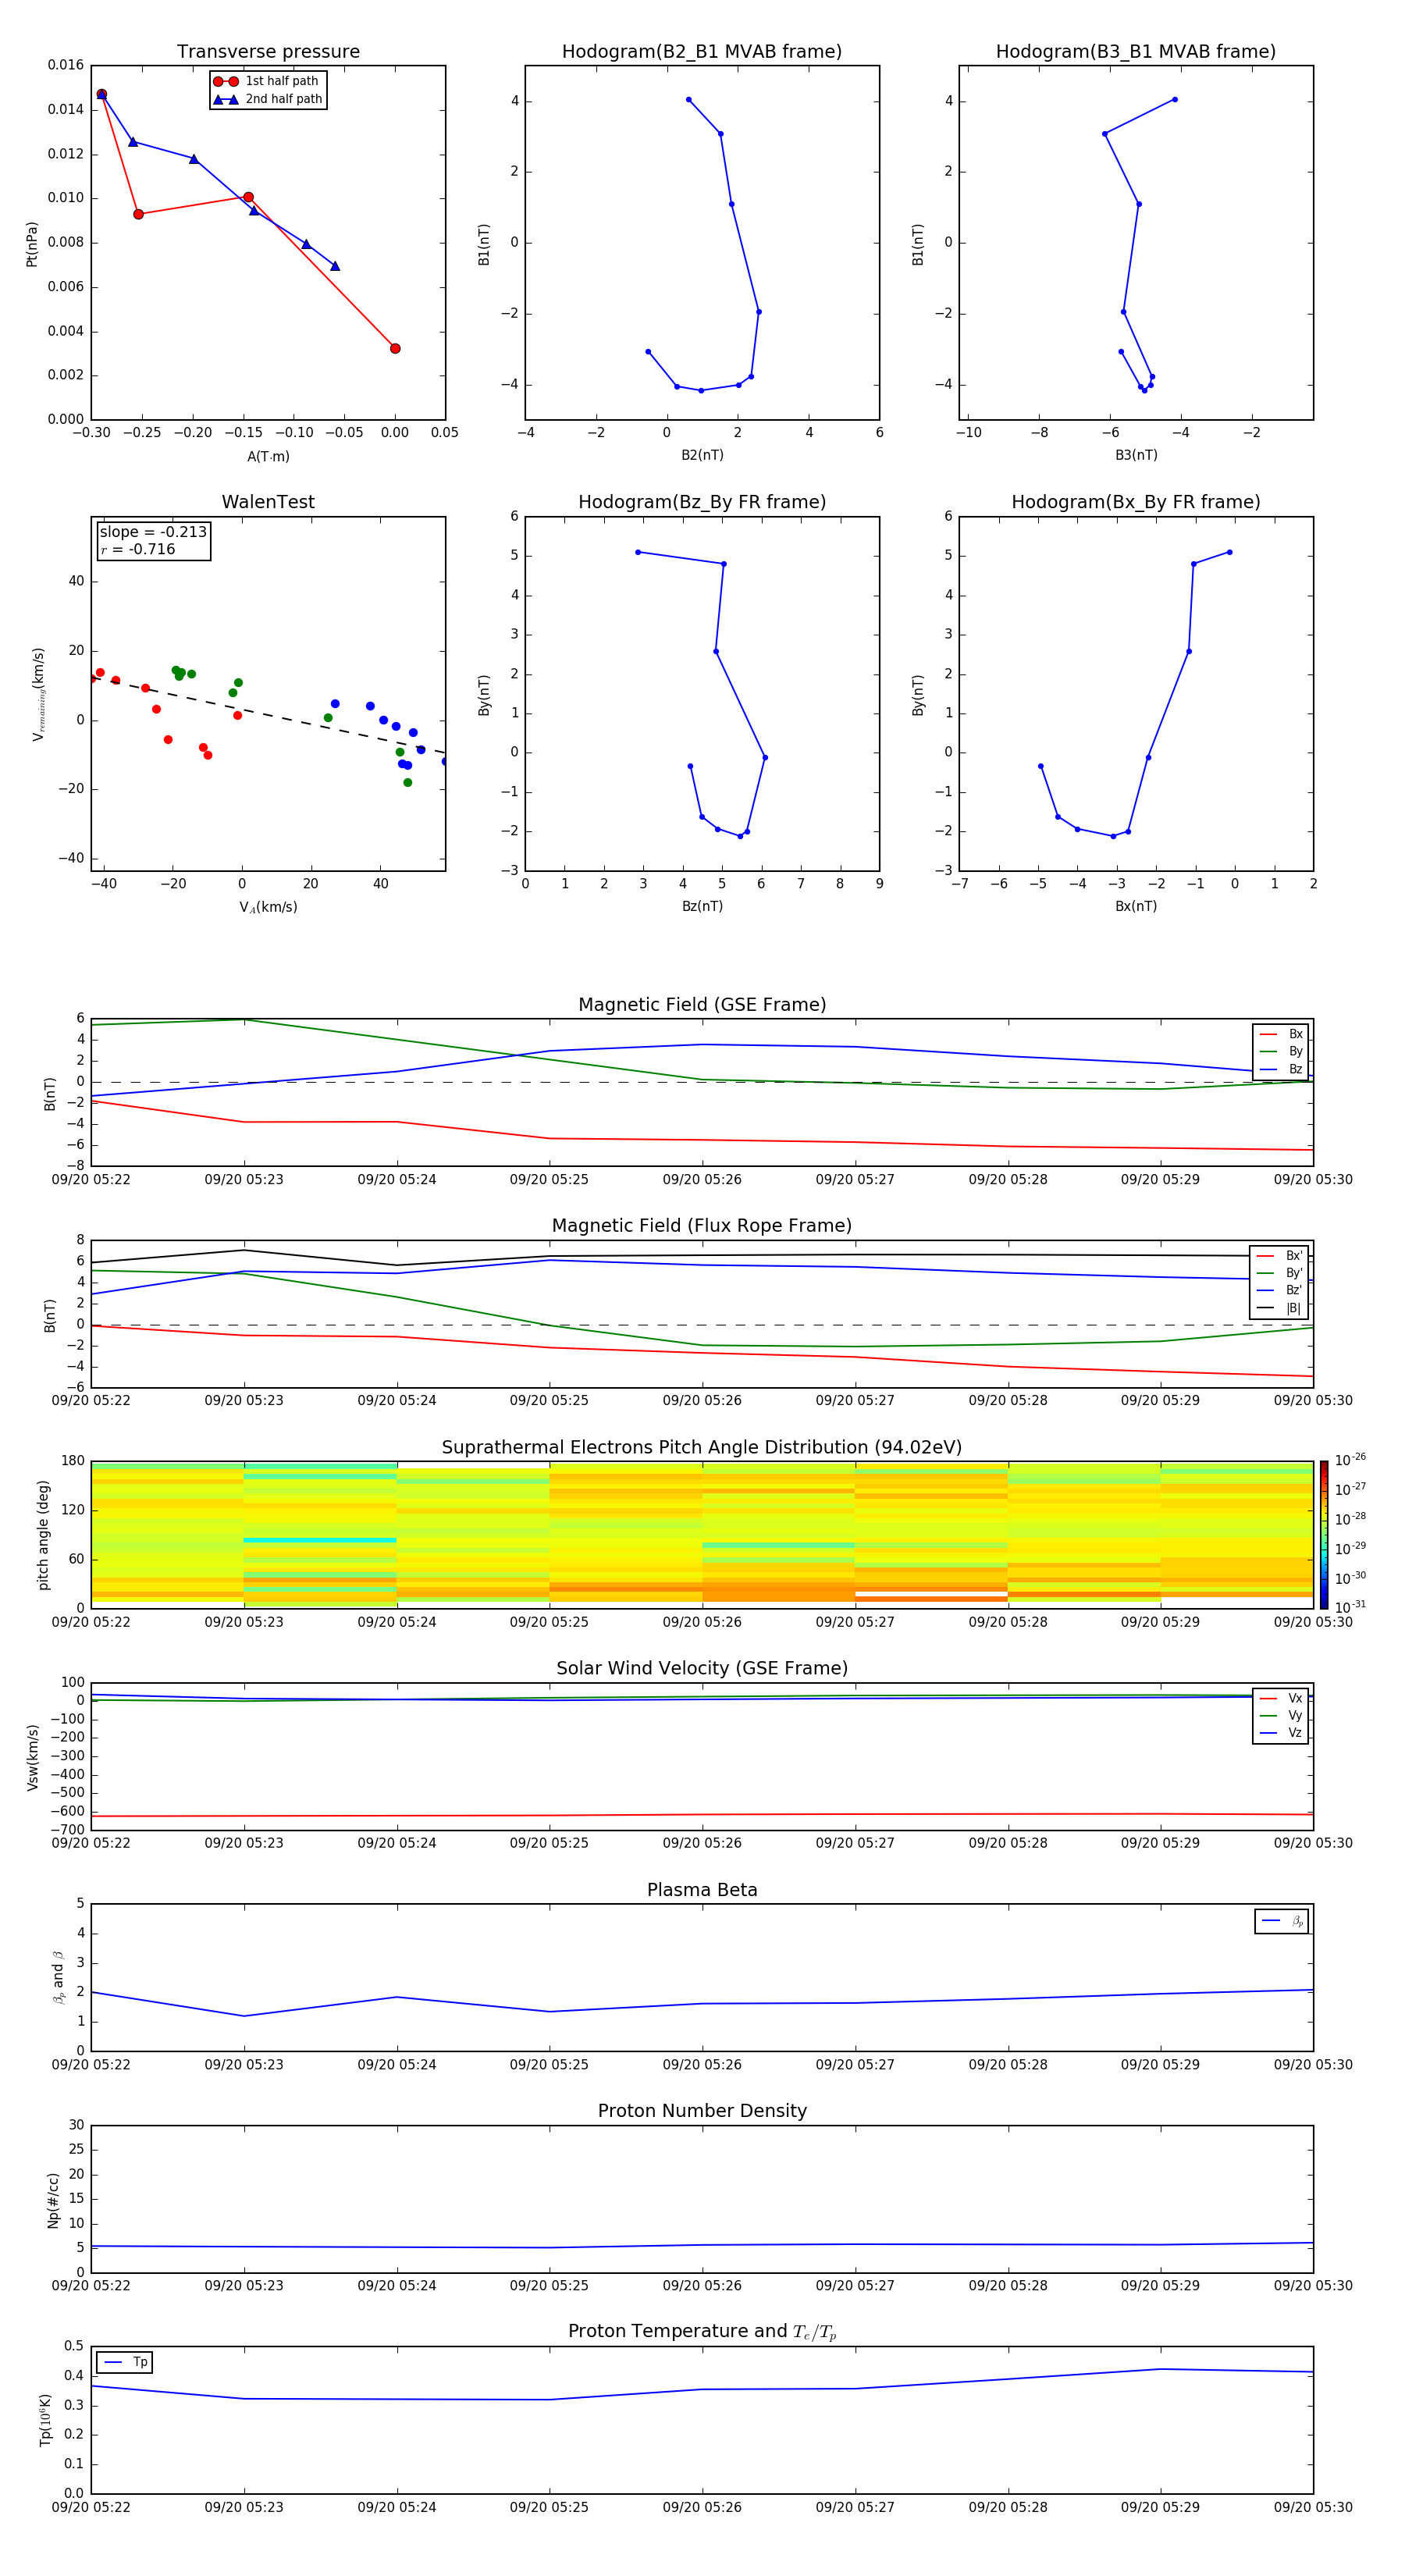Select the 'slope = -0.213' annotation

(153, 532)
